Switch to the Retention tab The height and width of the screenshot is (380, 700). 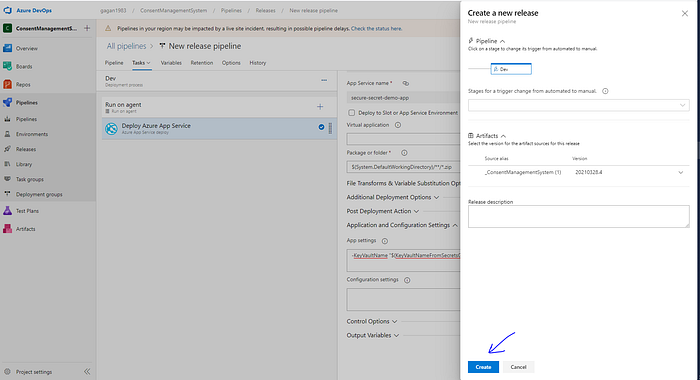tap(202, 63)
